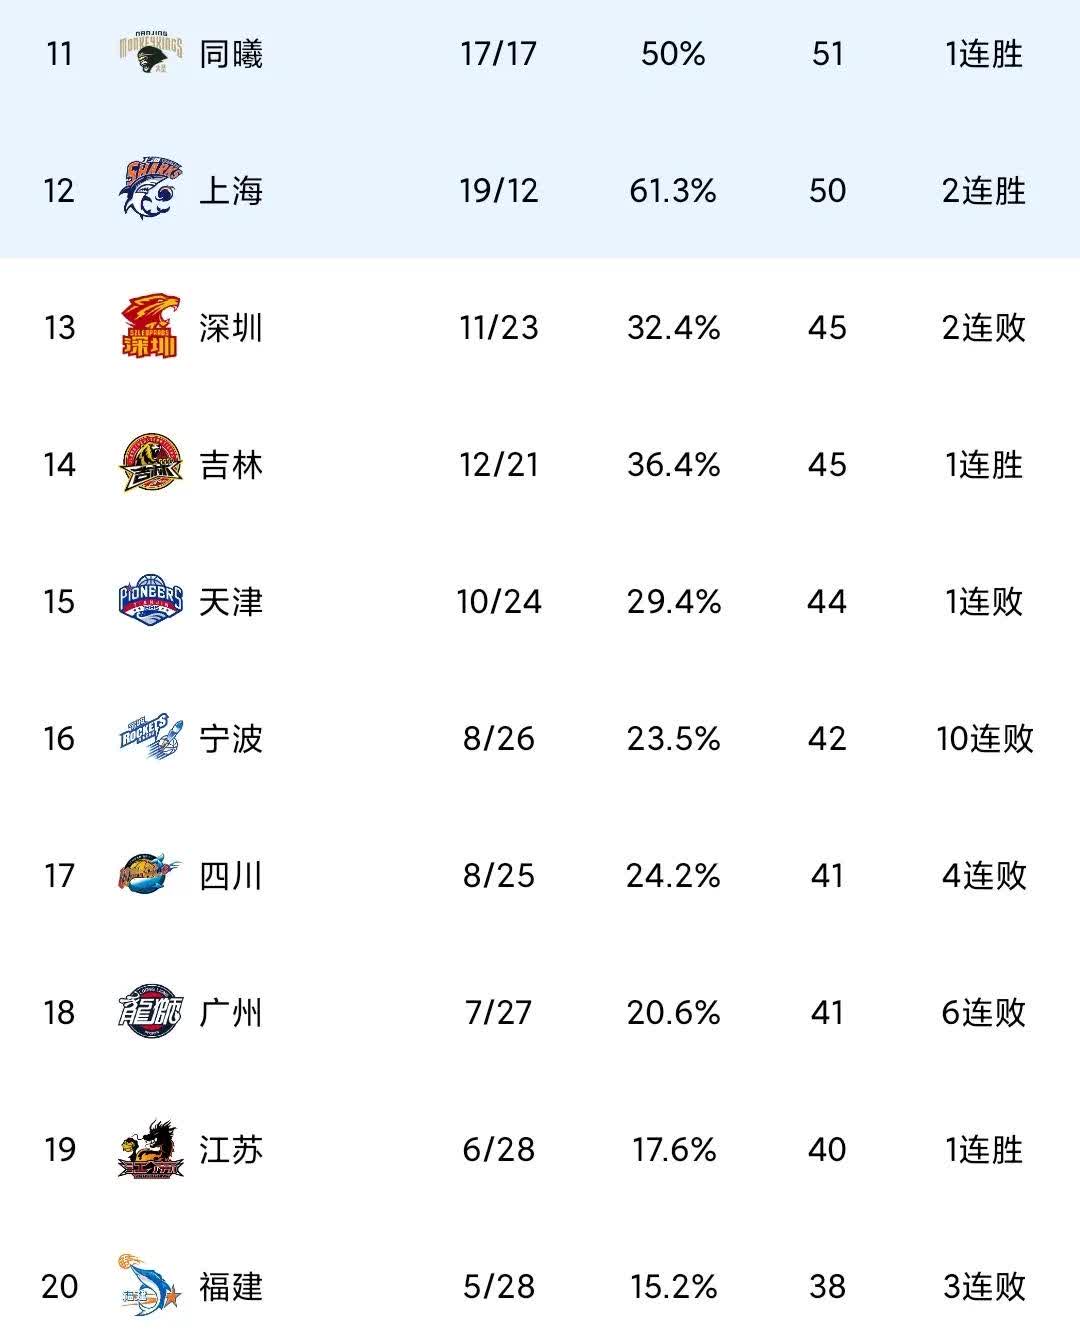
Task: Tap the Guangzhou Loong Lions logo
Action: click(151, 1012)
